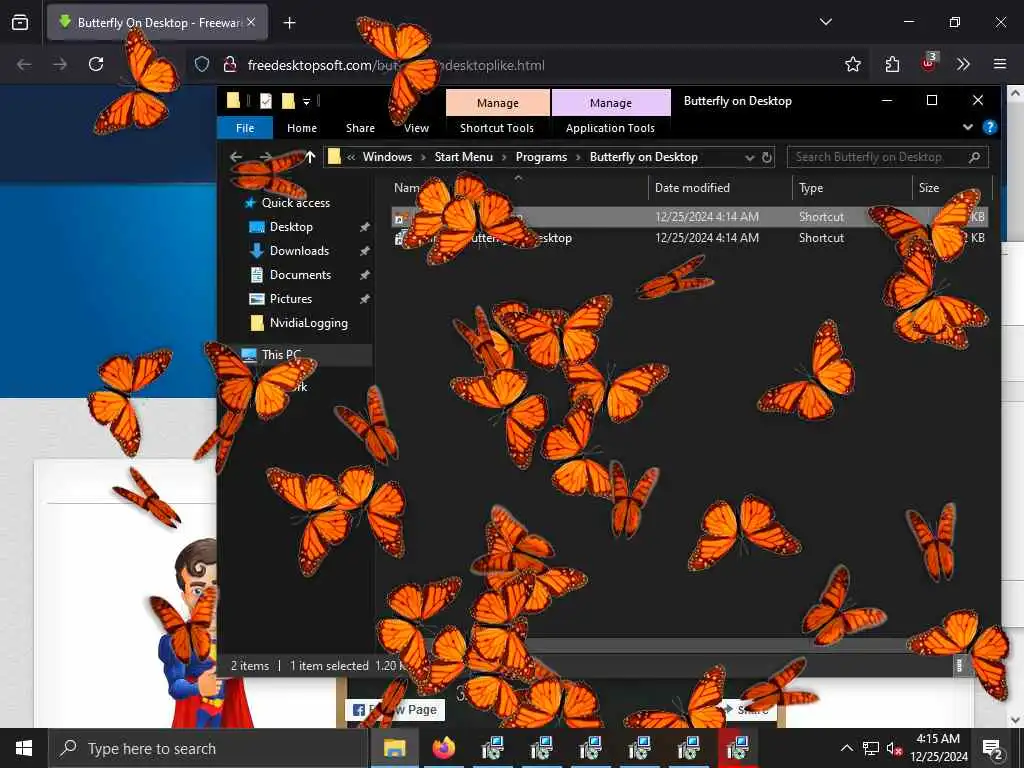Click Properties in Explorer quick access toolbar

(x=266, y=101)
